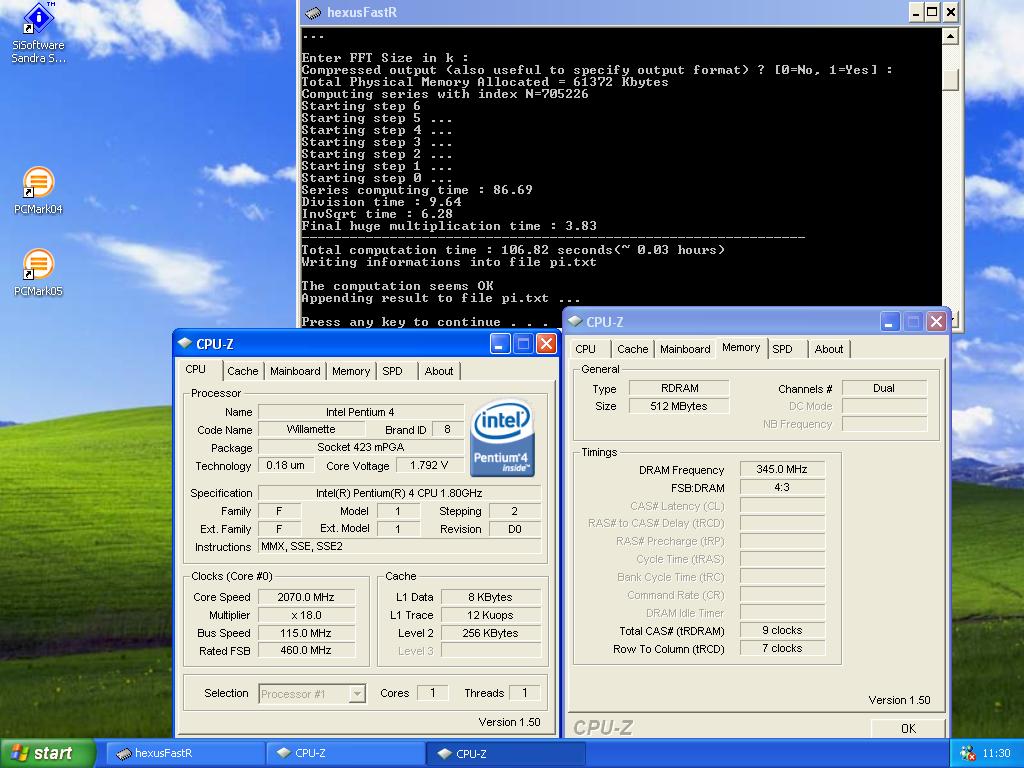Click the Core Voltage 1.792 V value

pyautogui.click(x=429, y=465)
